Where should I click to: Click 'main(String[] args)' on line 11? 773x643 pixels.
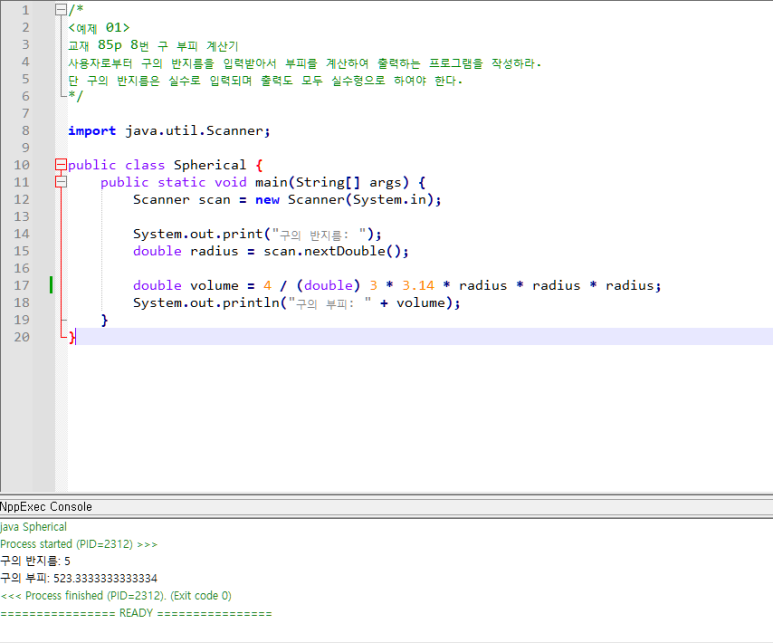point(332,182)
